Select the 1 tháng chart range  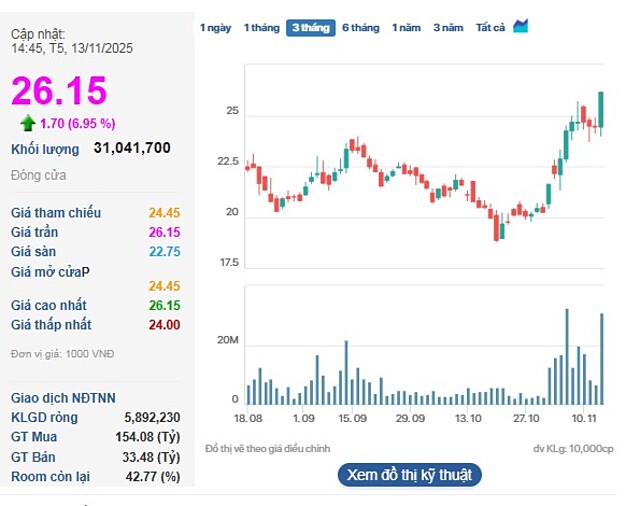pyautogui.click(x=261, y=28)
